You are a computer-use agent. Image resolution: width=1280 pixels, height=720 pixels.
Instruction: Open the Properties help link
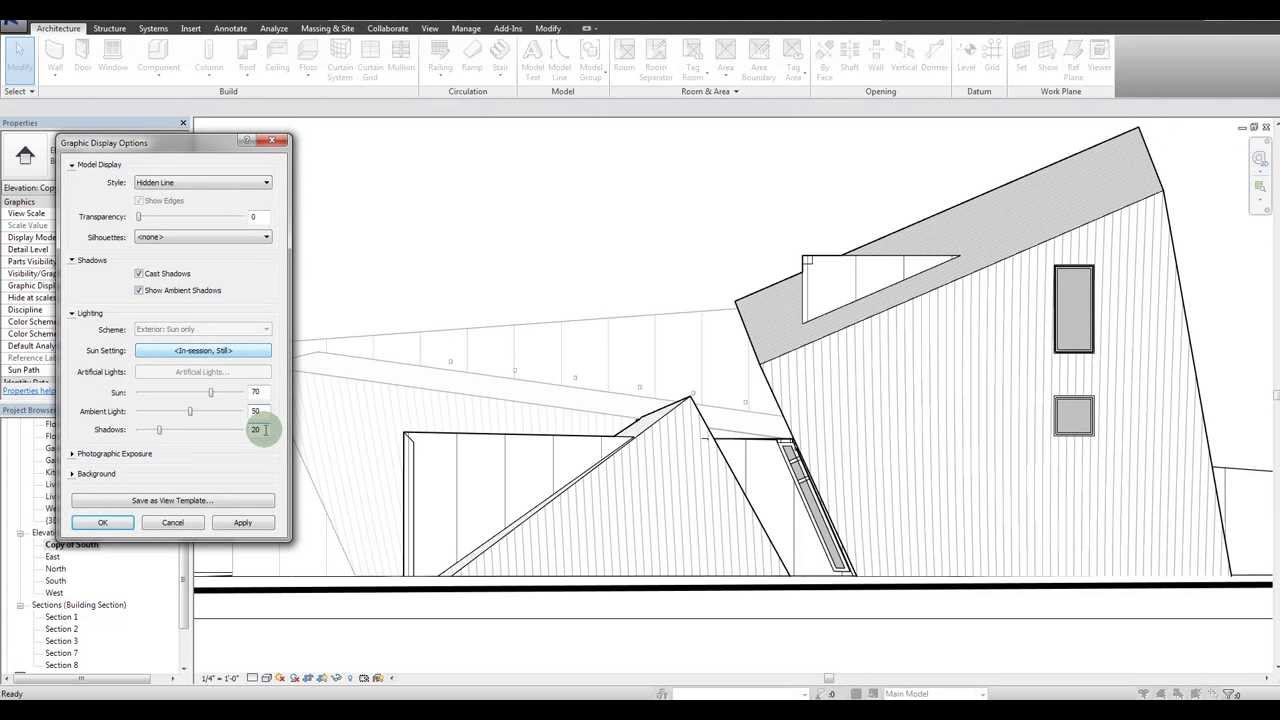pos(27,391)
